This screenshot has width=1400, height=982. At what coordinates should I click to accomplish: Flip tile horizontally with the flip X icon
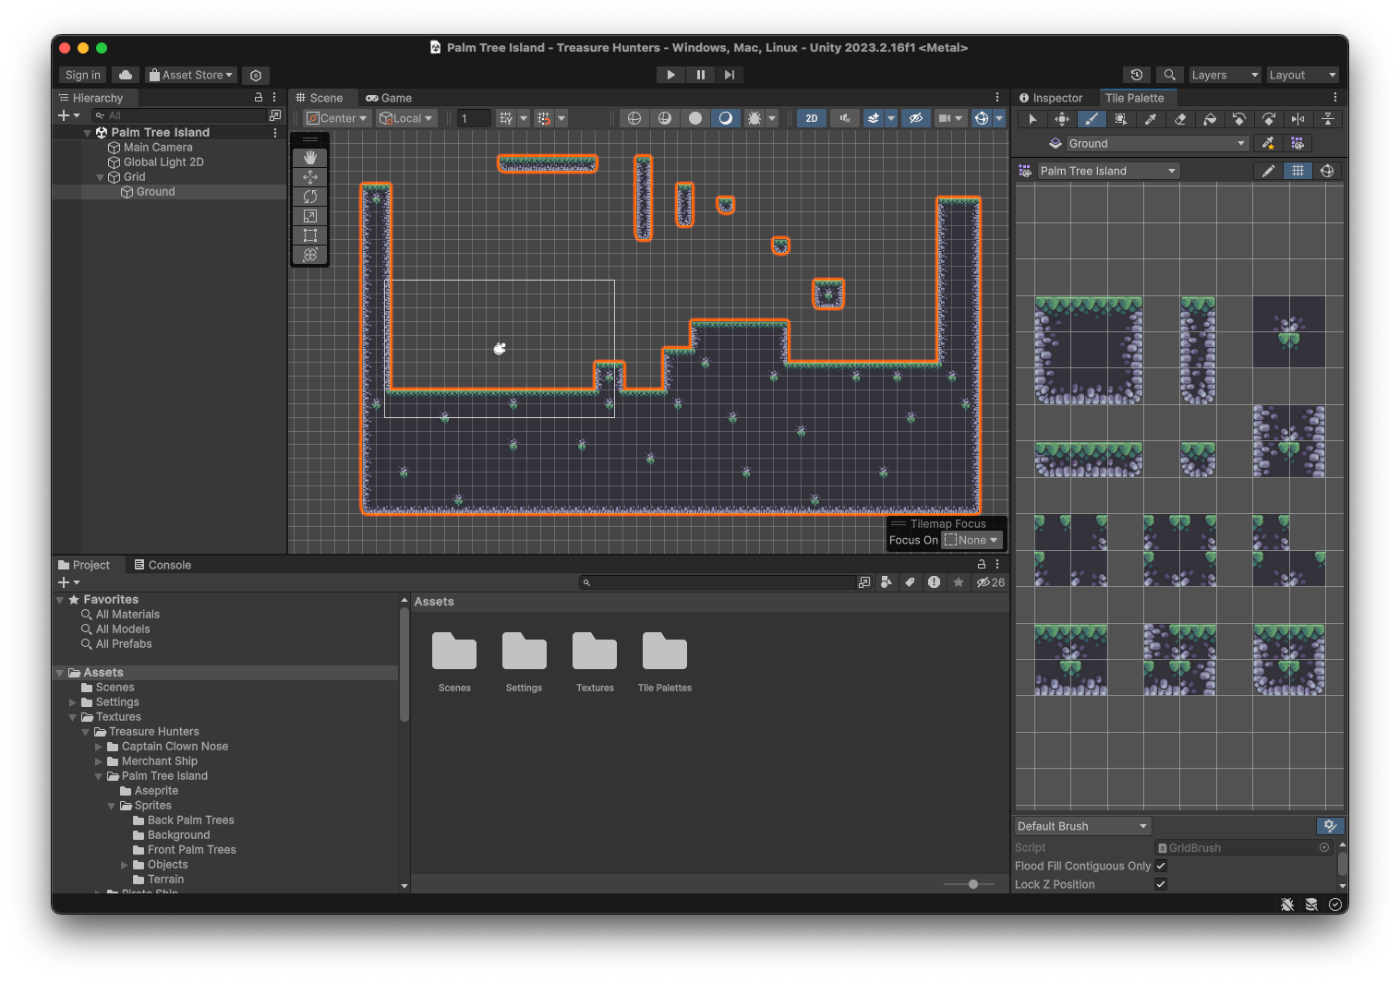coord(1298,119)
